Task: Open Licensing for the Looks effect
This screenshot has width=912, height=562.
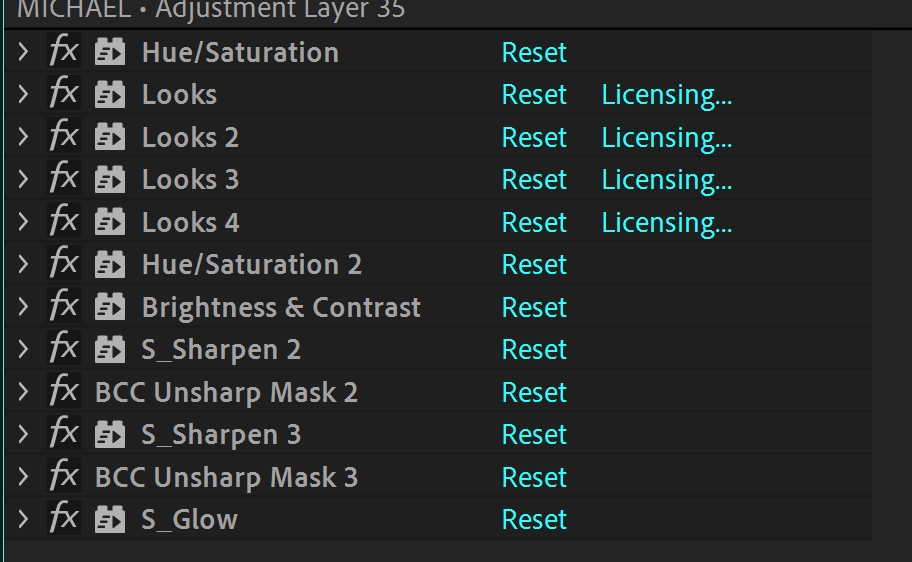Action: click(667, 95)
